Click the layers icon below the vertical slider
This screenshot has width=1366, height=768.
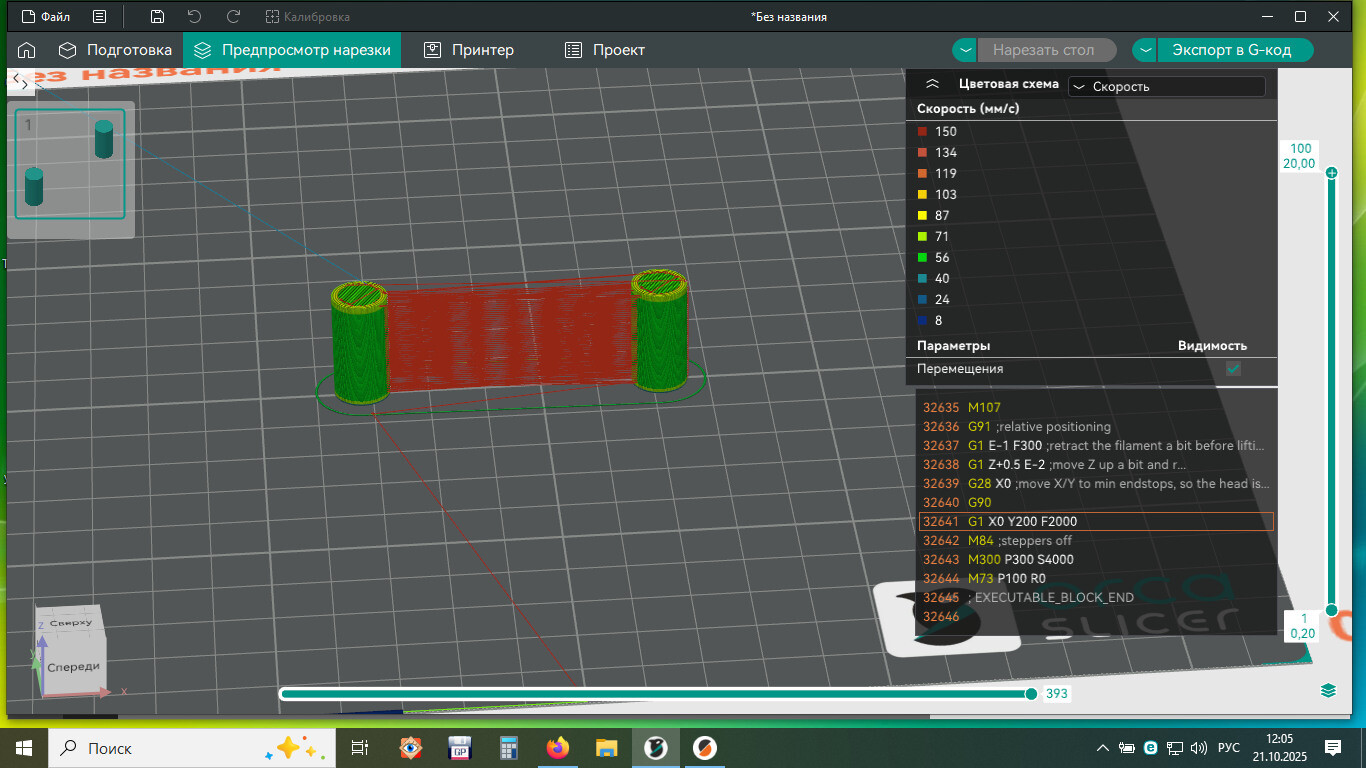(1328, 690)
